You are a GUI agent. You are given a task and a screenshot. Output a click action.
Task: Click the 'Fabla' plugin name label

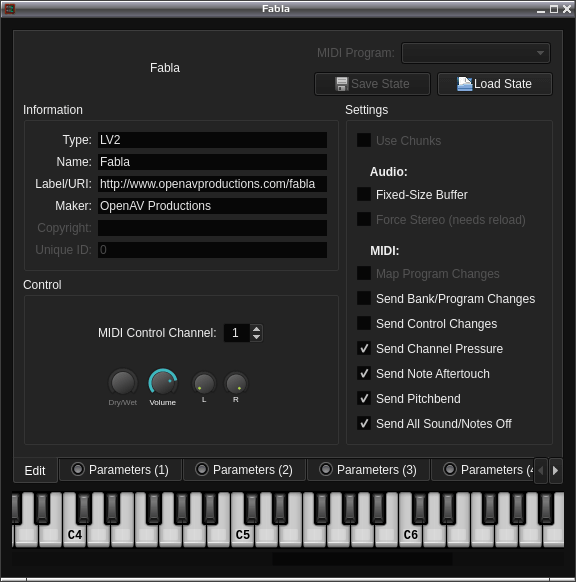tap(165, 68)
